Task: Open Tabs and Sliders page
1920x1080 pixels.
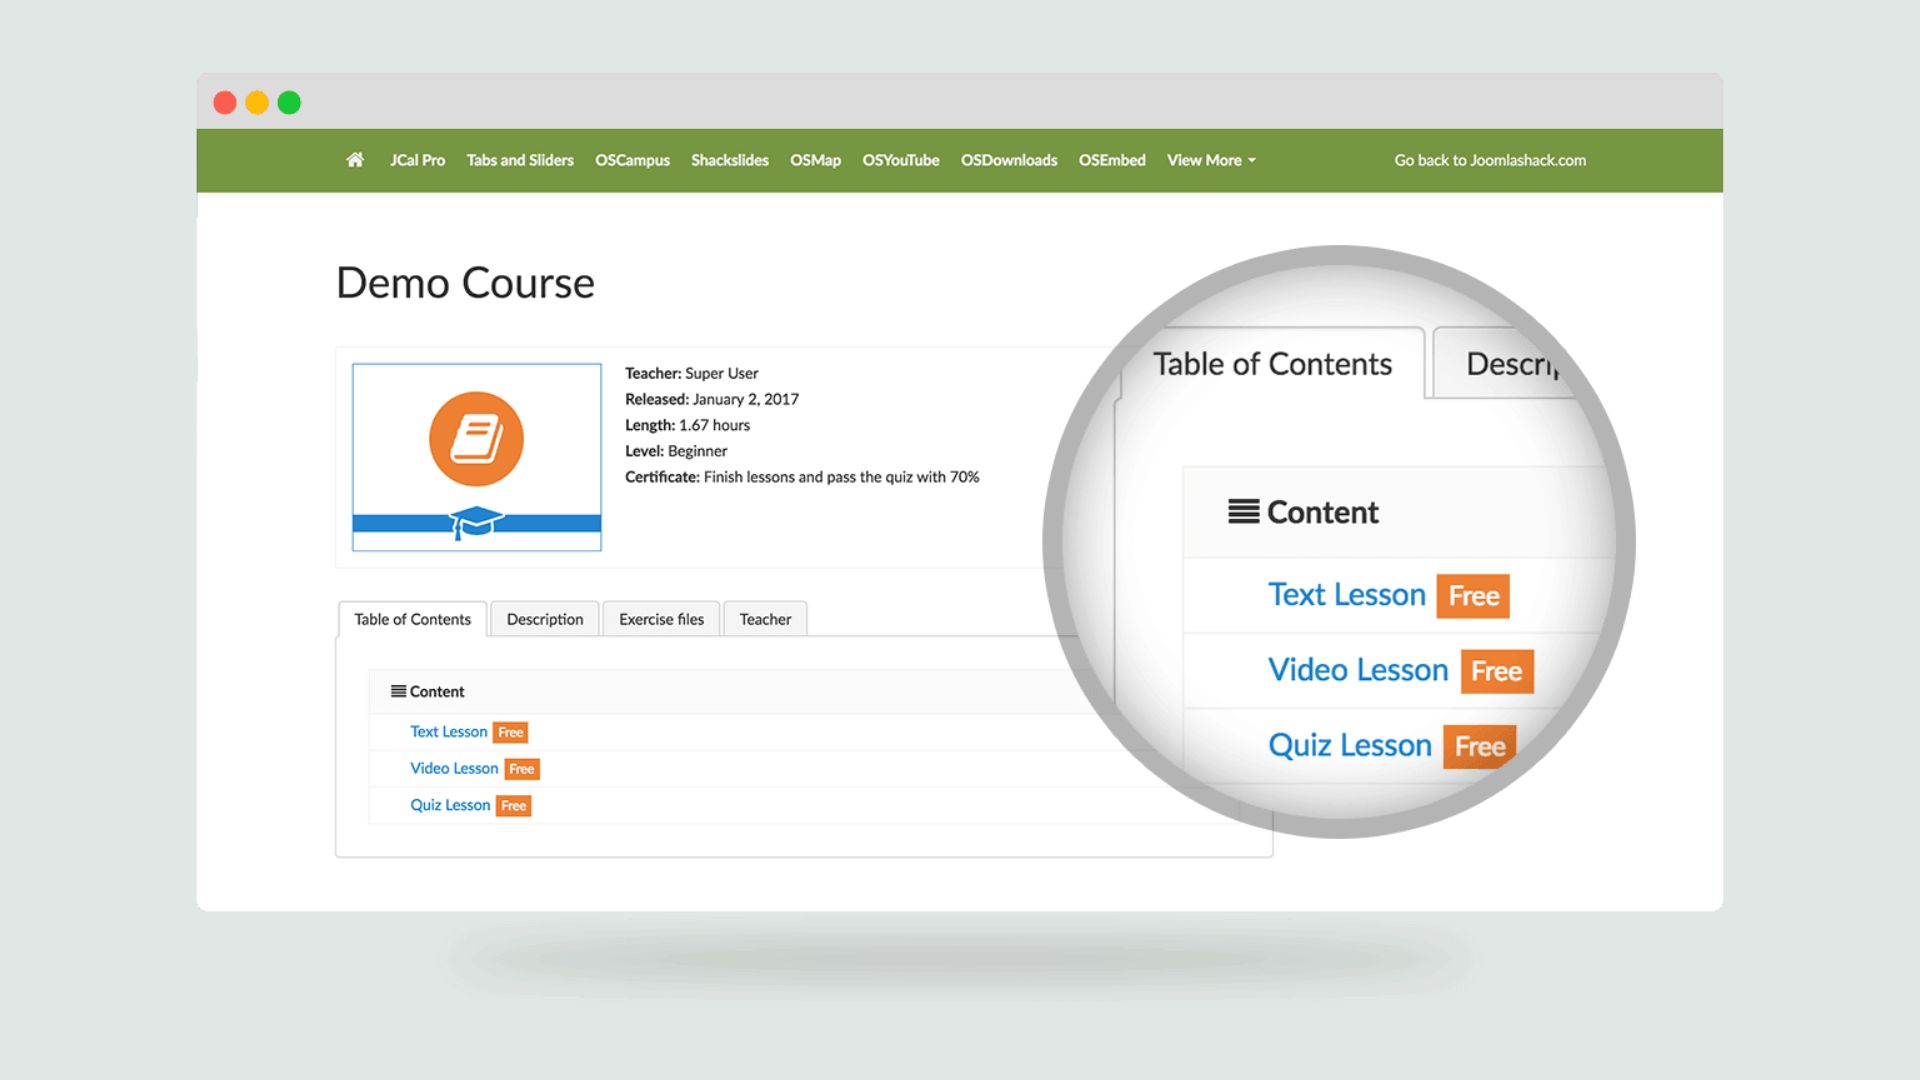Action: 520,160
